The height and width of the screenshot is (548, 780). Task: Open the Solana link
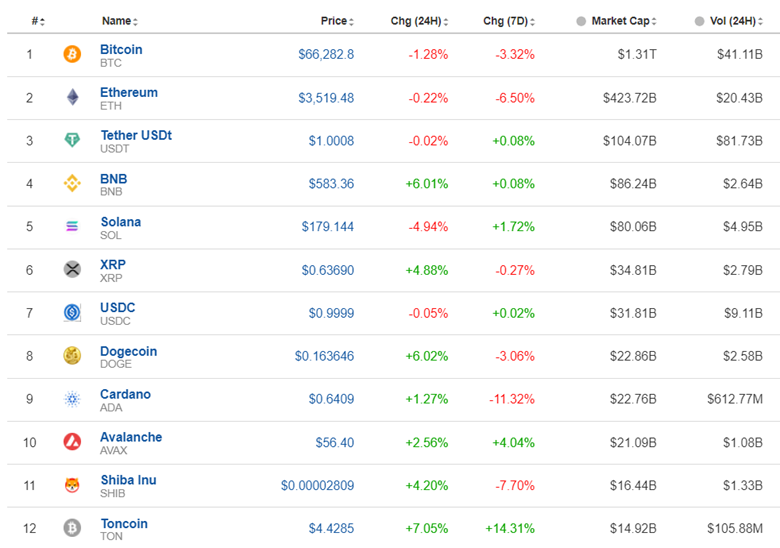[x=120, y=222]
